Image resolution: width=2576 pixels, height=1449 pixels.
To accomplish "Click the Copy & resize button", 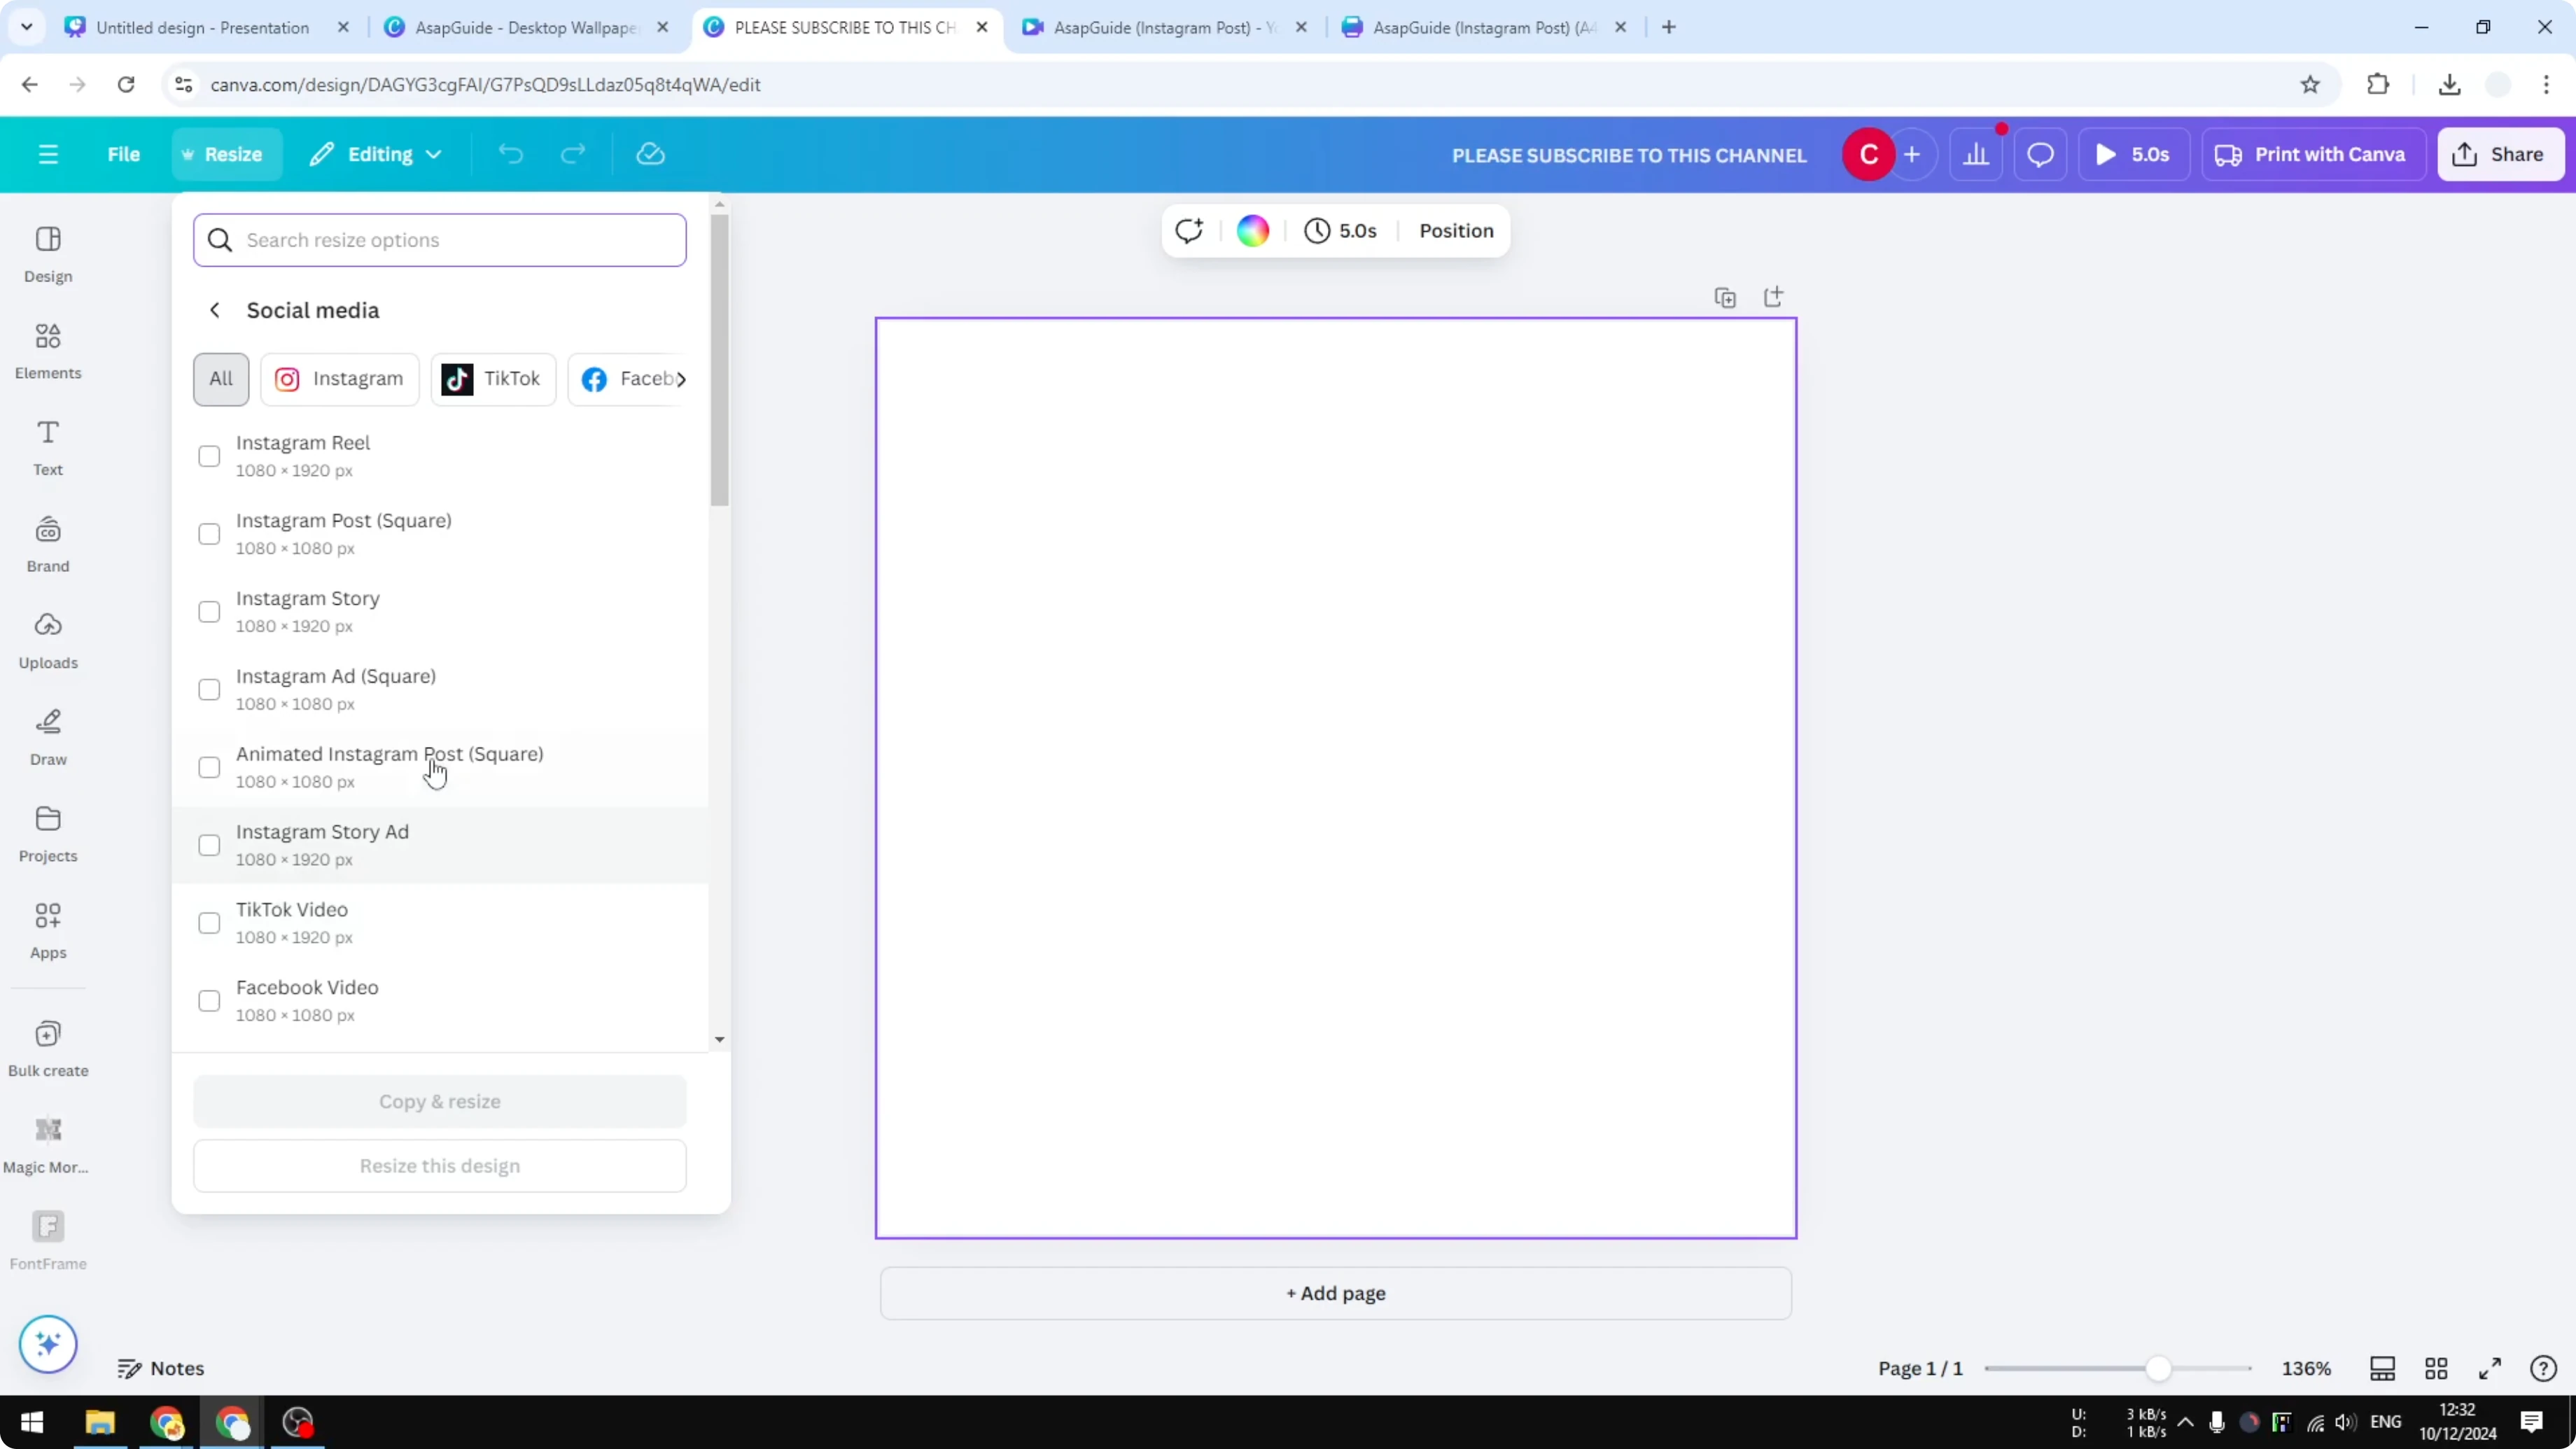I will click(439, 1101).
